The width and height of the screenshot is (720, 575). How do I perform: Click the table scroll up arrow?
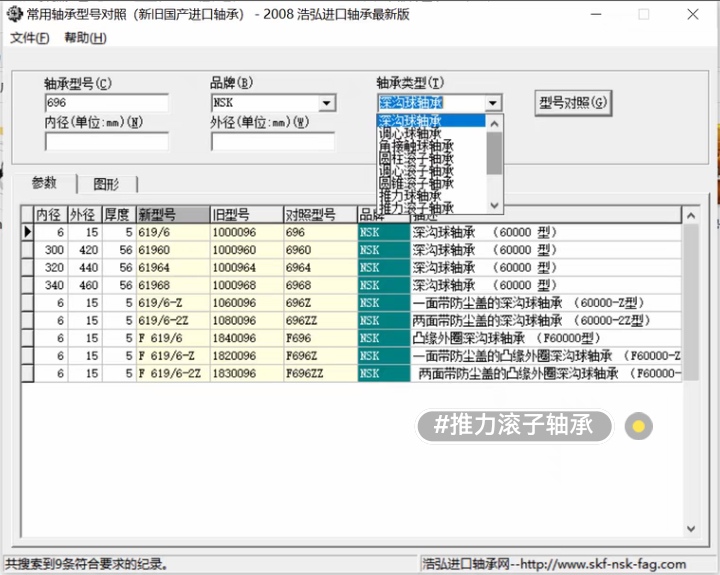click(x=691, y=215)
